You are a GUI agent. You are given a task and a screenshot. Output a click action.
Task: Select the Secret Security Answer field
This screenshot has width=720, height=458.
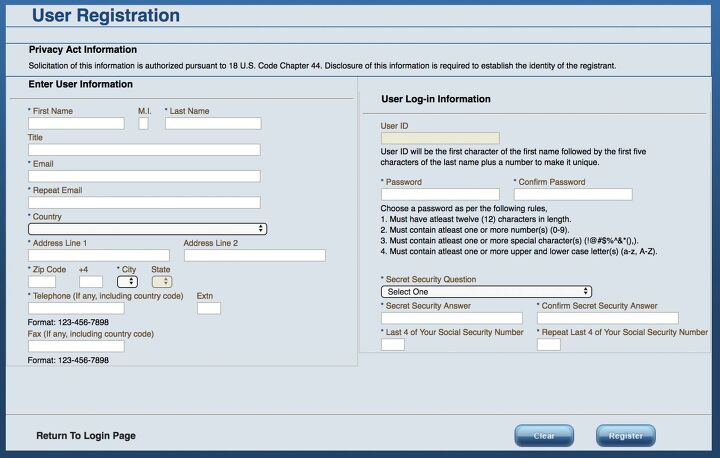click(452, 318)
